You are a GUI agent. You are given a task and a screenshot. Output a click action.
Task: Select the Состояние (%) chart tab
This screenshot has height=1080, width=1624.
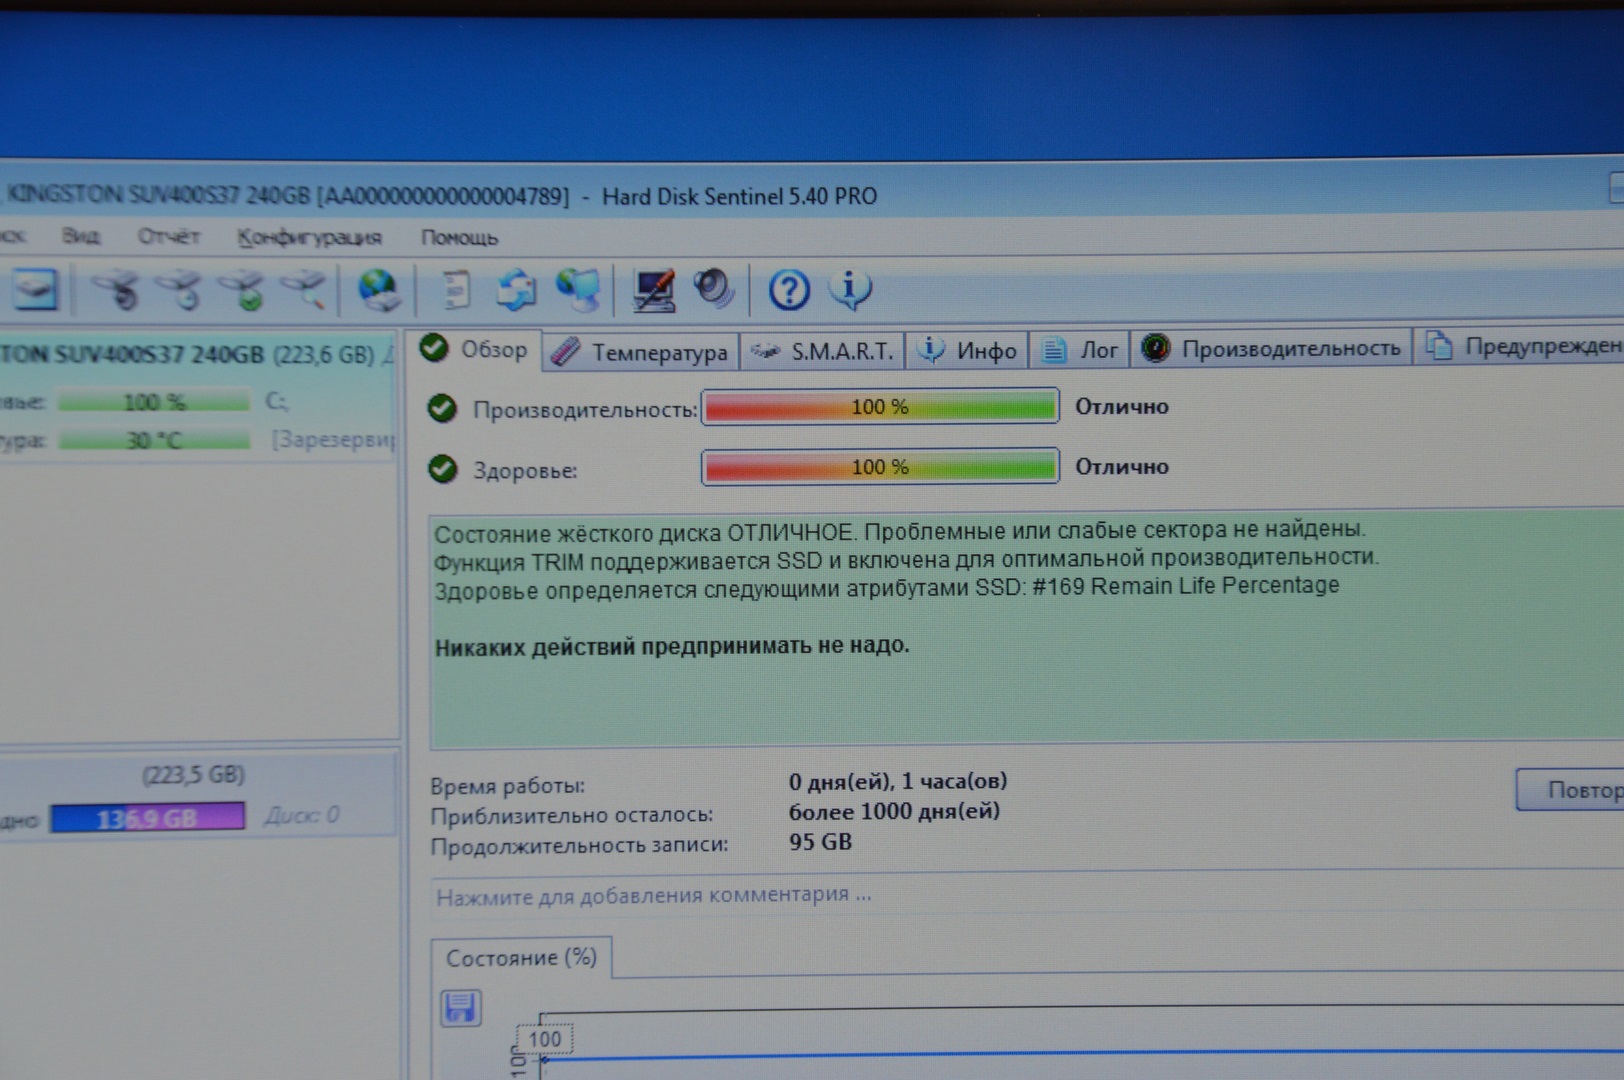[x=521, y=958]
